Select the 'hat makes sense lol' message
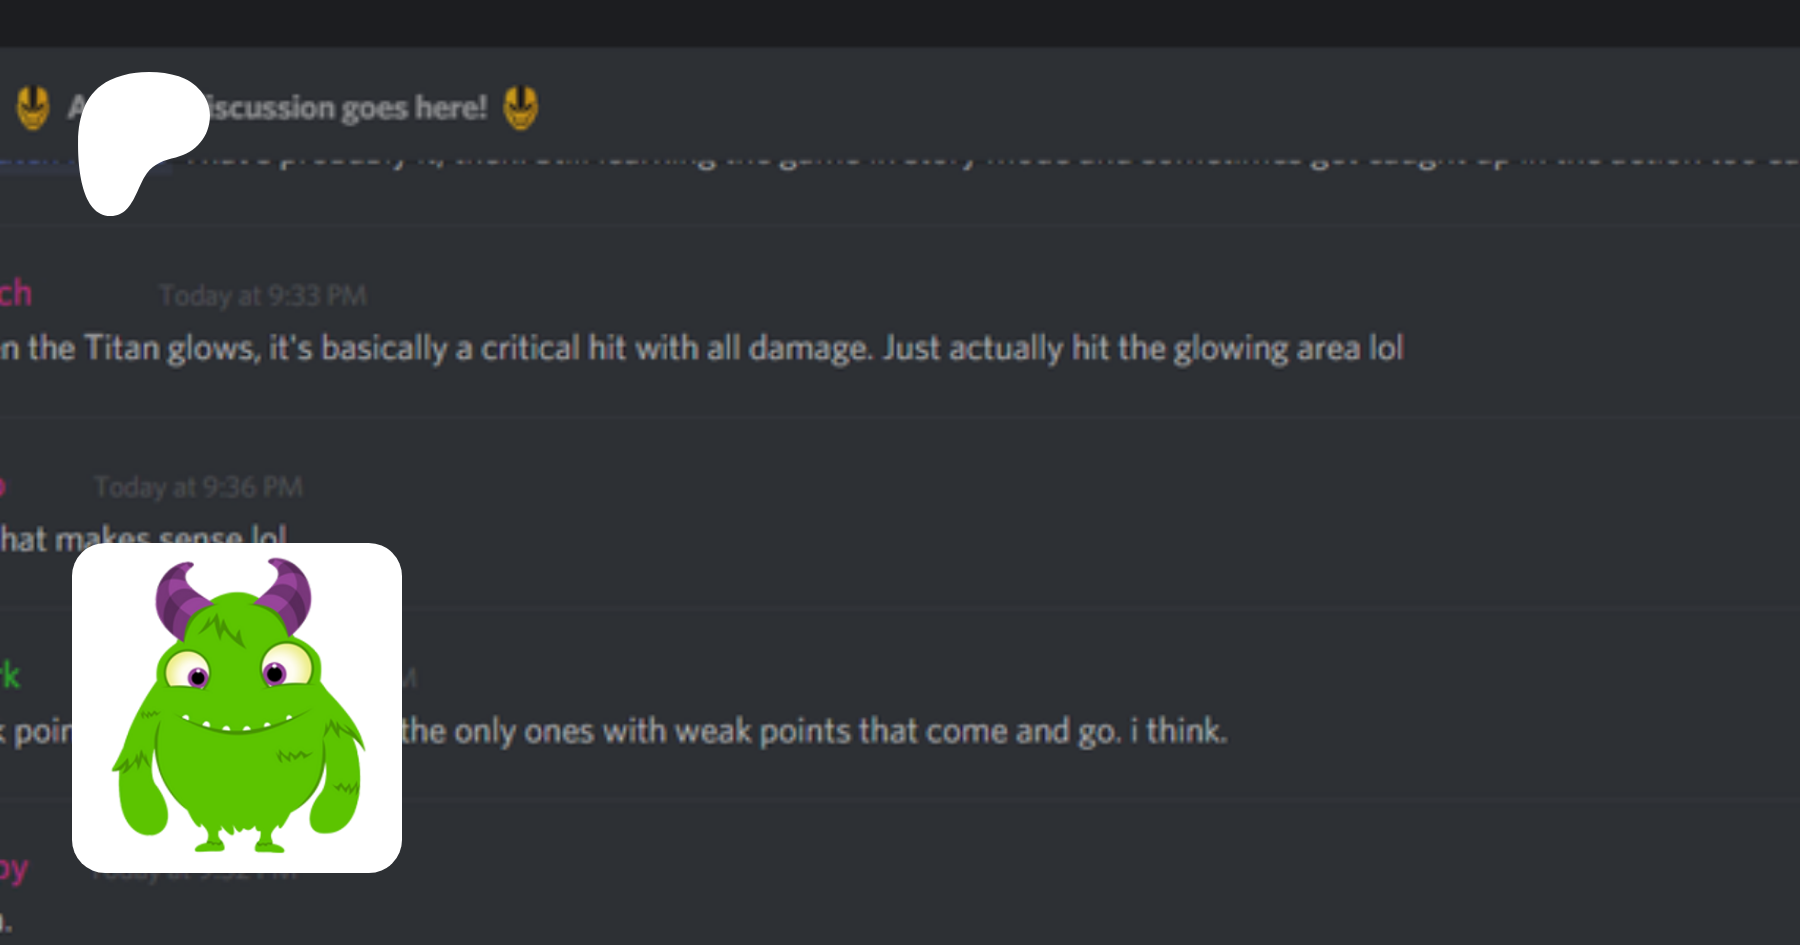 144,537
